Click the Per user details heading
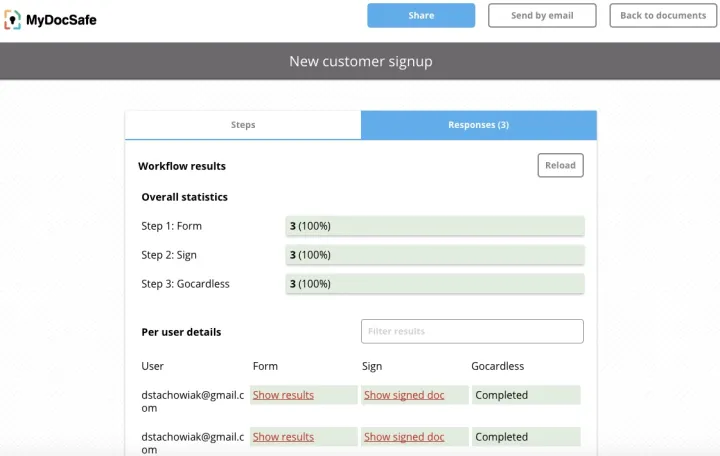 (181, 332)
